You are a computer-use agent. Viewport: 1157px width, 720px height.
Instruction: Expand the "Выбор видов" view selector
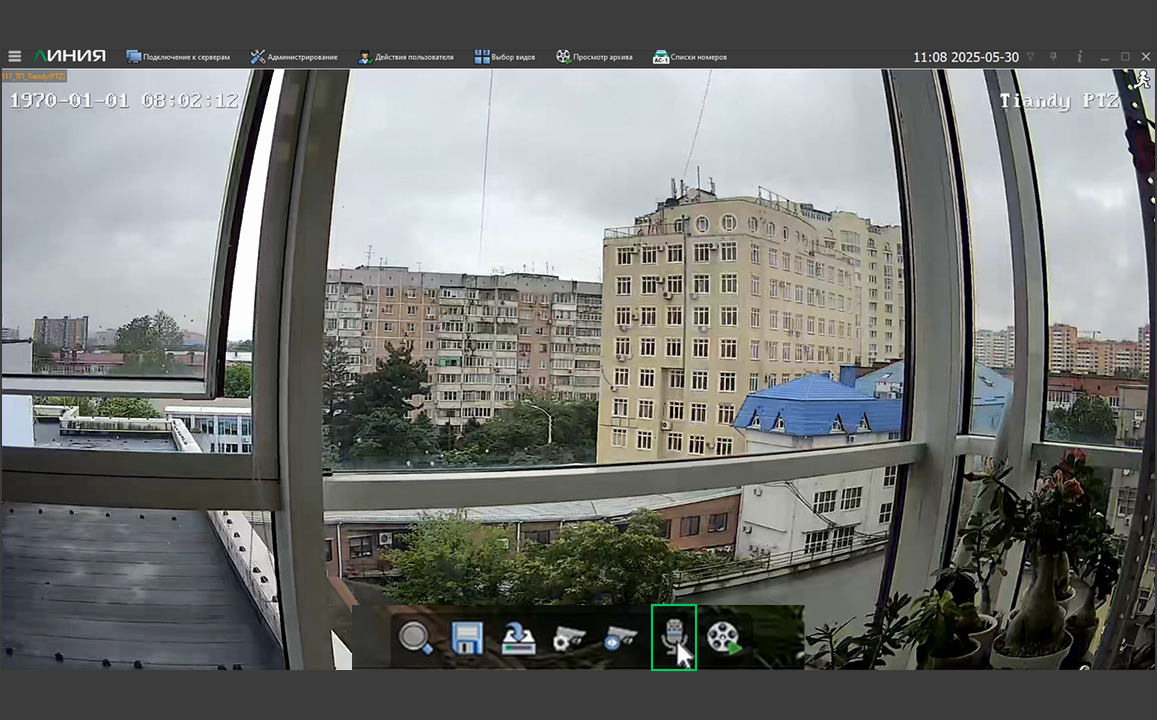pyautogui.click(x=505, y=57)
